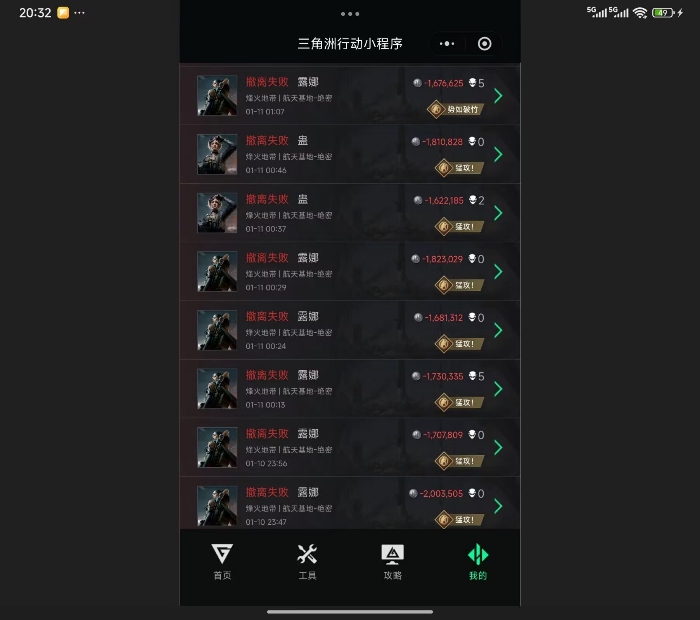Open match losing -1,681,312
700x620 pixels.
click(350, 330)
